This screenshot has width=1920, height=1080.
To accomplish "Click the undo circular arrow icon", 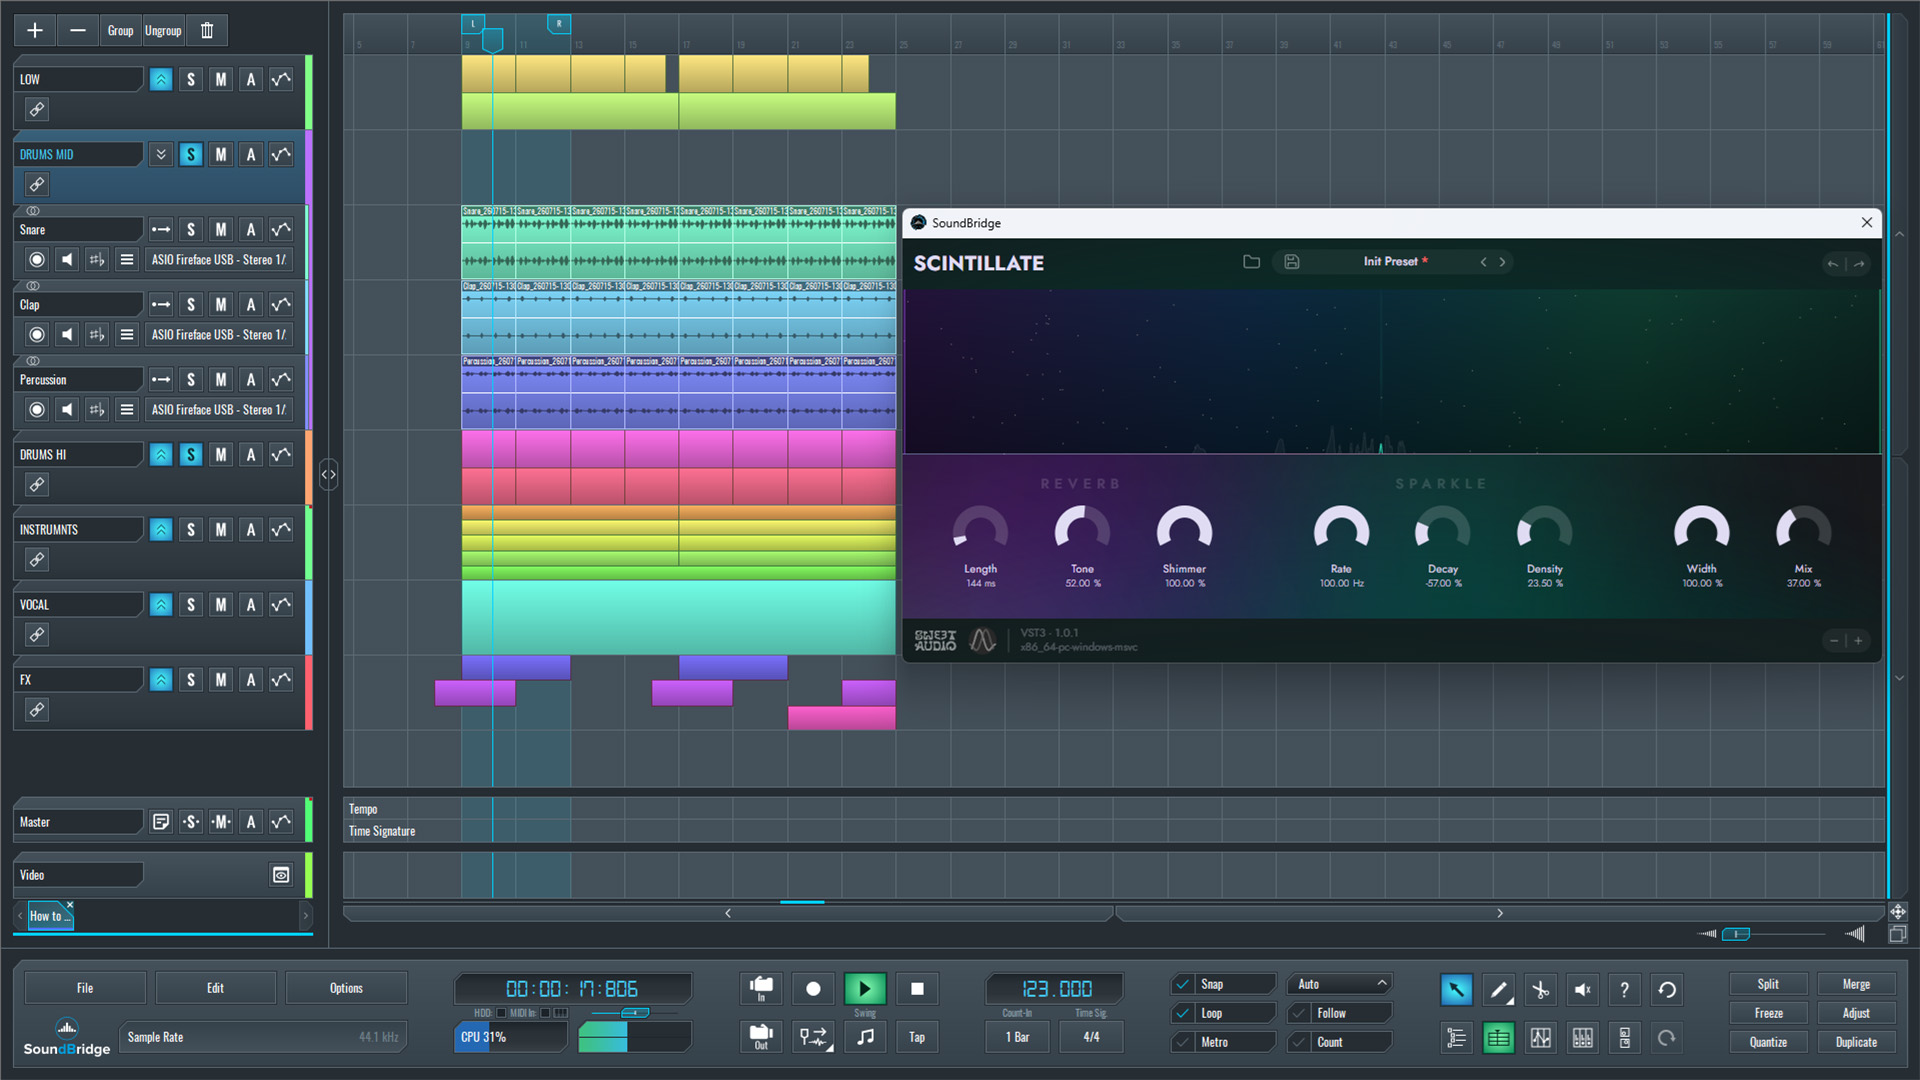I will tap(1667, 990).
